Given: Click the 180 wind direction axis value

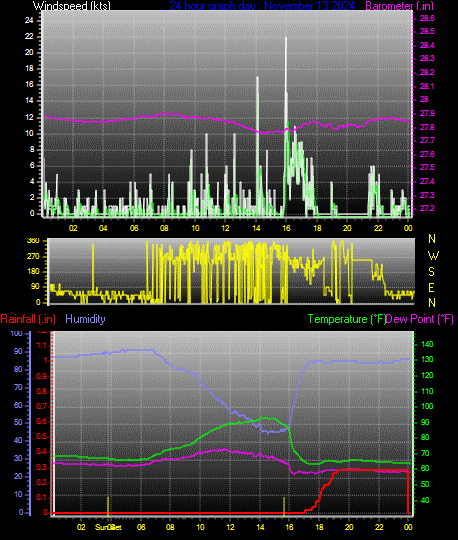Looking at the screenshot, I should point(33,271).
